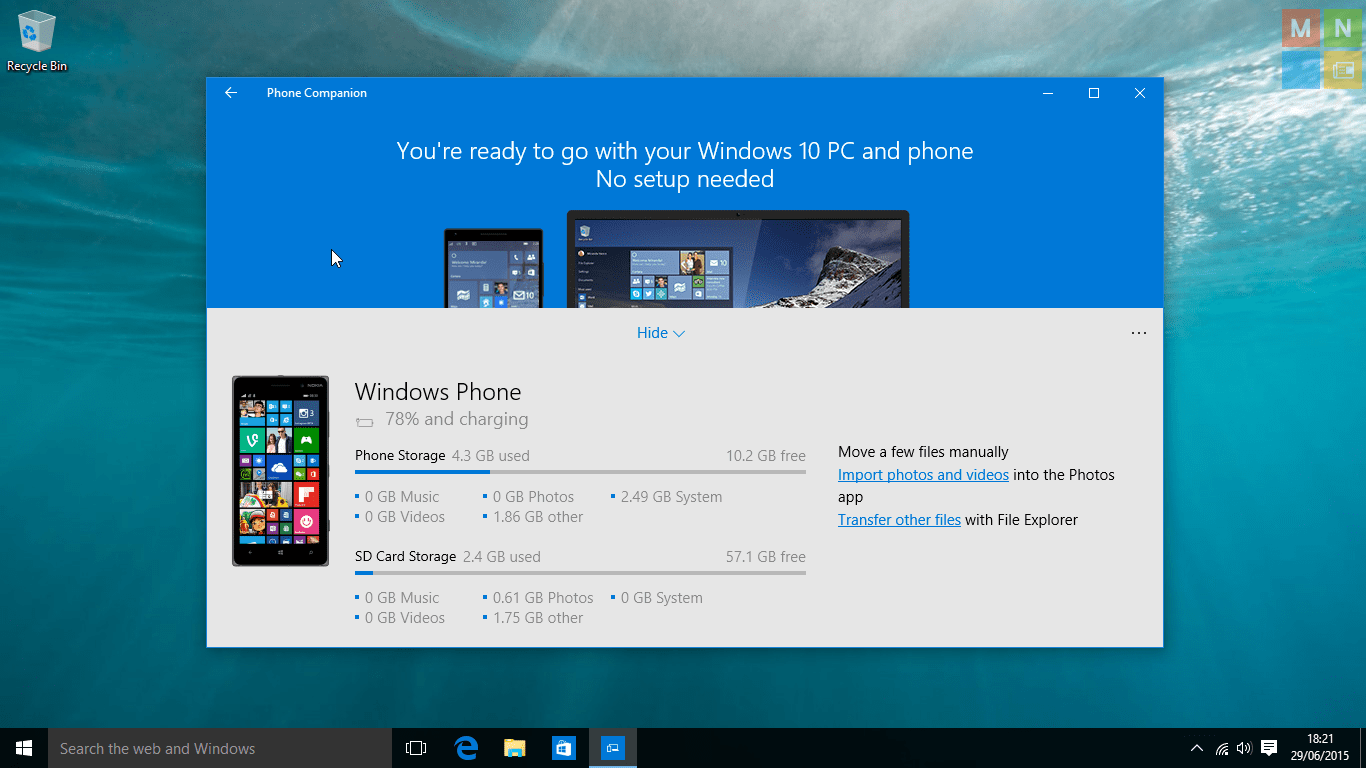1366x768 pixels.
Task: Click the back arrow in Phone Companion
Action: (231, 93)
